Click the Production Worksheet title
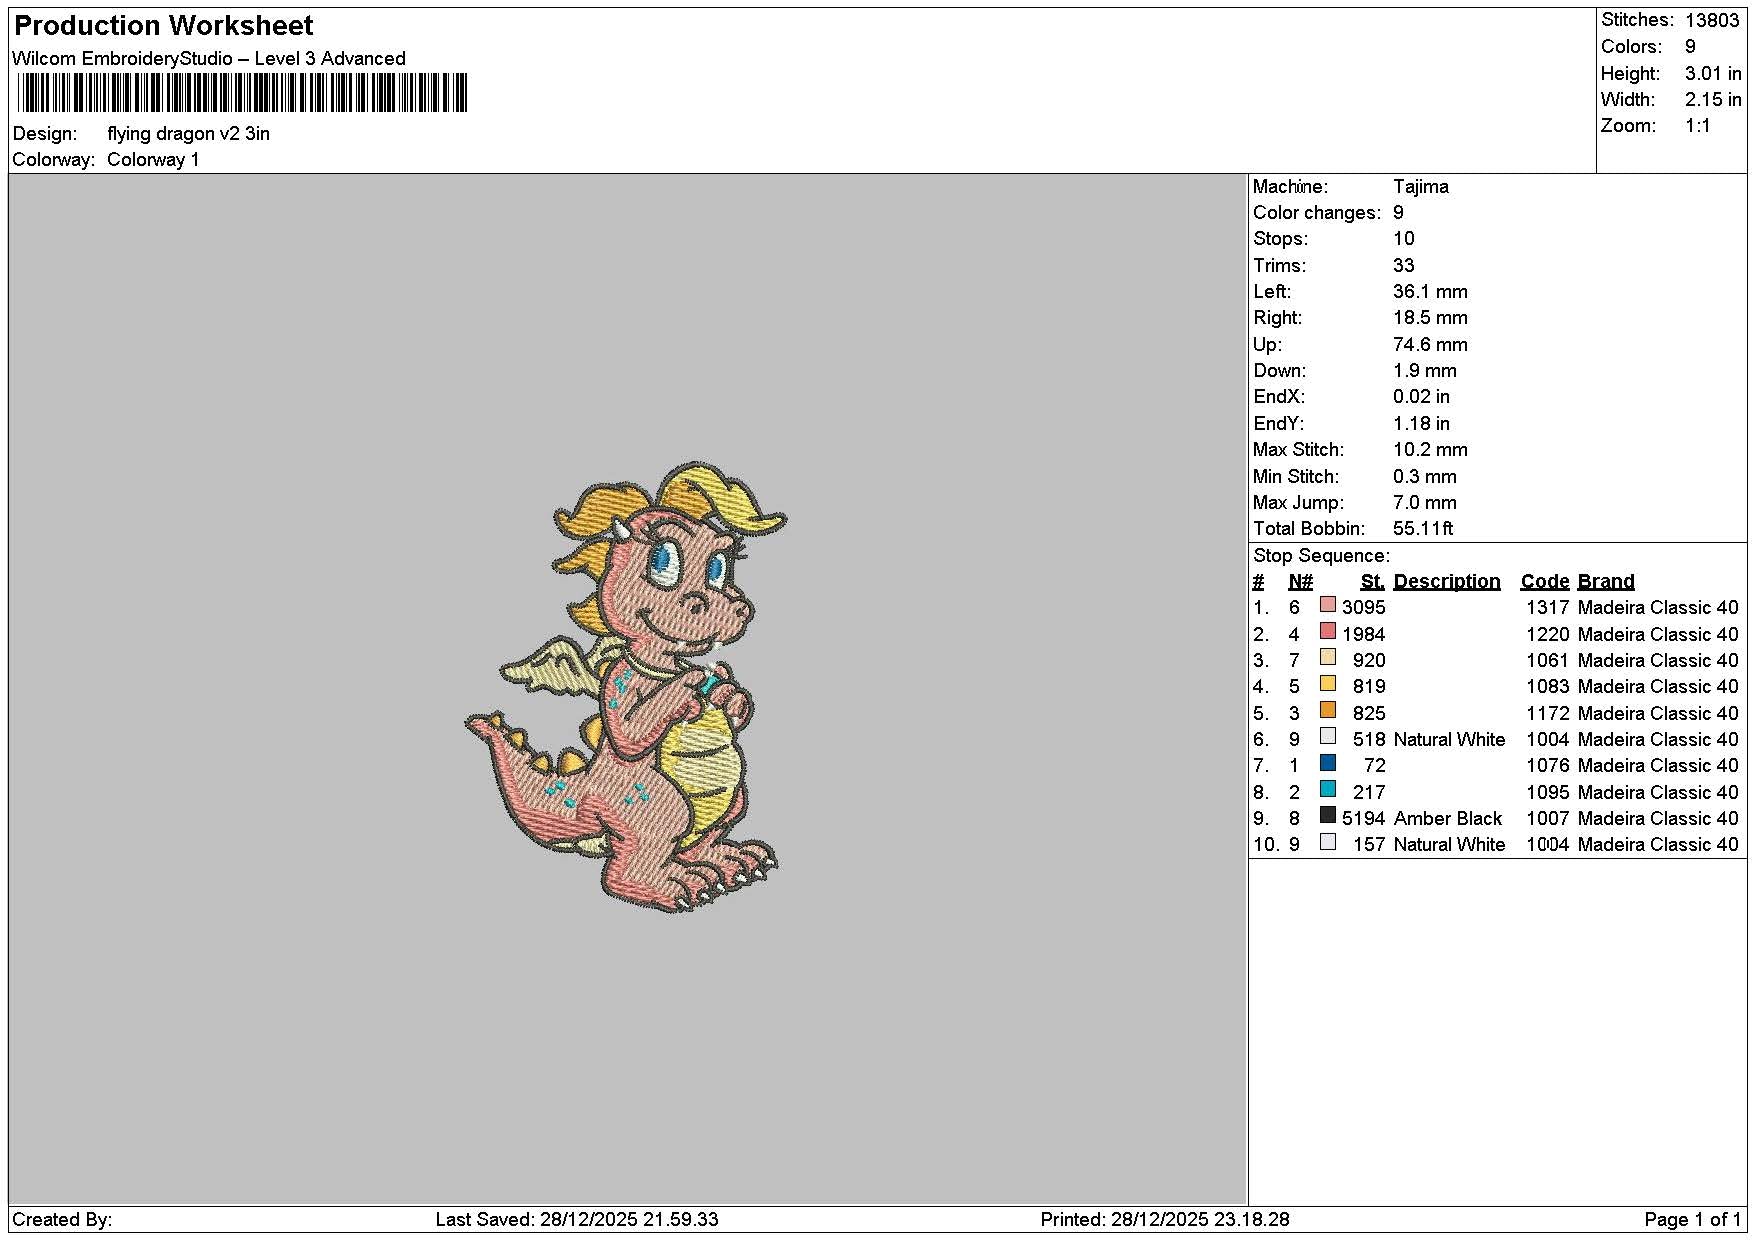The image size is (1755, 1240). (x=164, y=26)
